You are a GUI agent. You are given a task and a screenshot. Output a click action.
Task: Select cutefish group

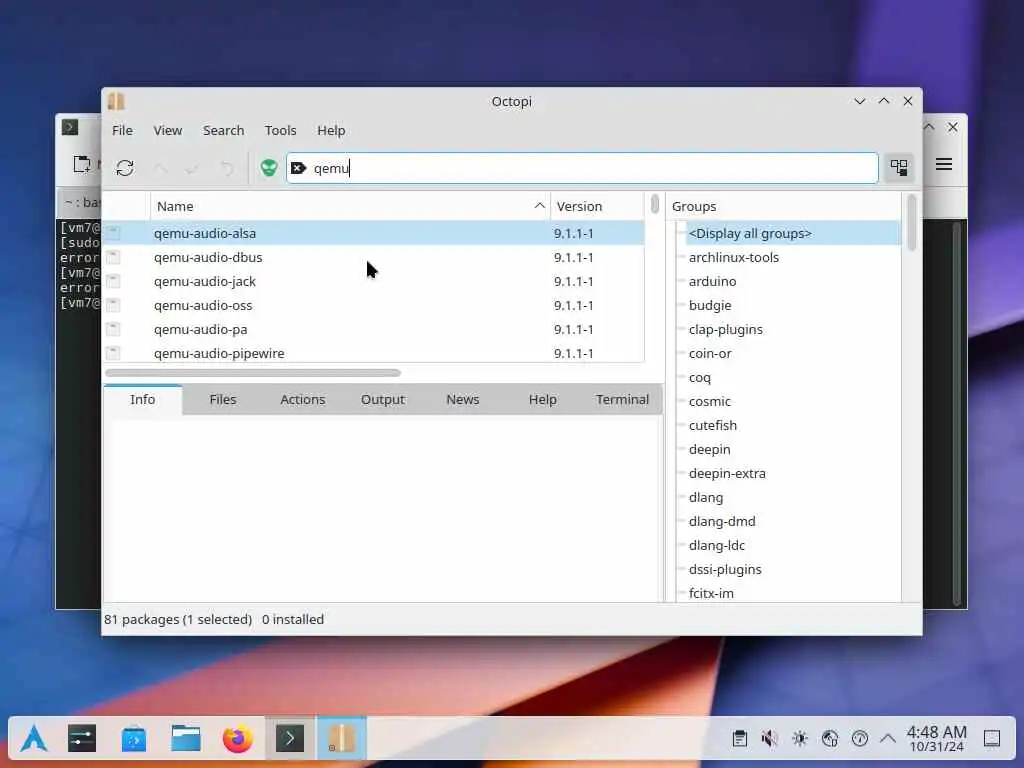click(x=712, y=425)
